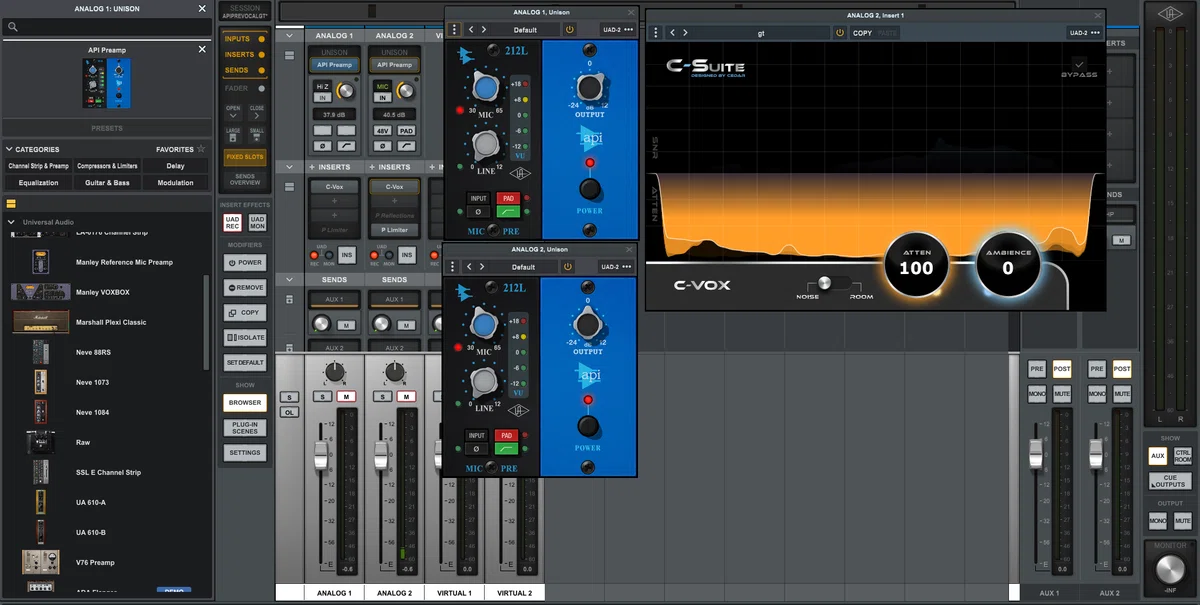Collapse sections with CLOSE chevron
The image size is (1200, 605).
click(x=257, y=113)
